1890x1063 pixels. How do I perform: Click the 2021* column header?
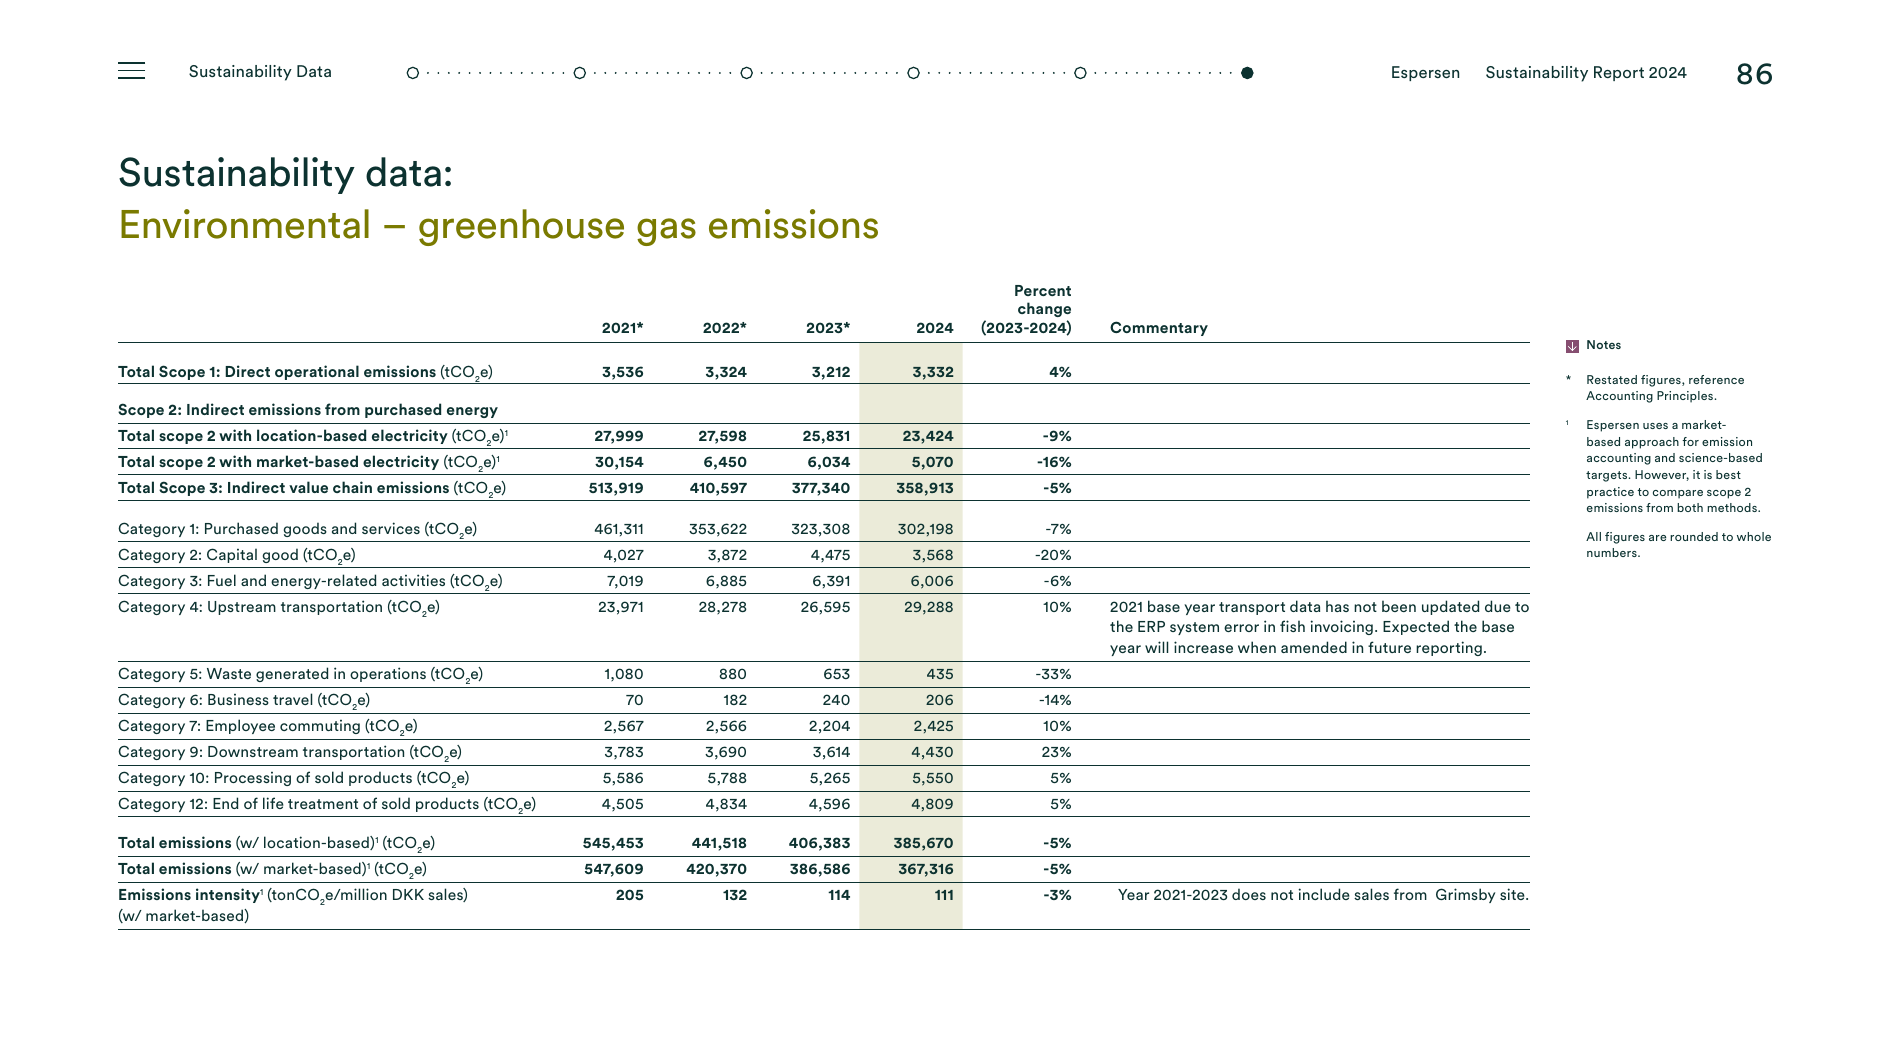tap(622, 328)
